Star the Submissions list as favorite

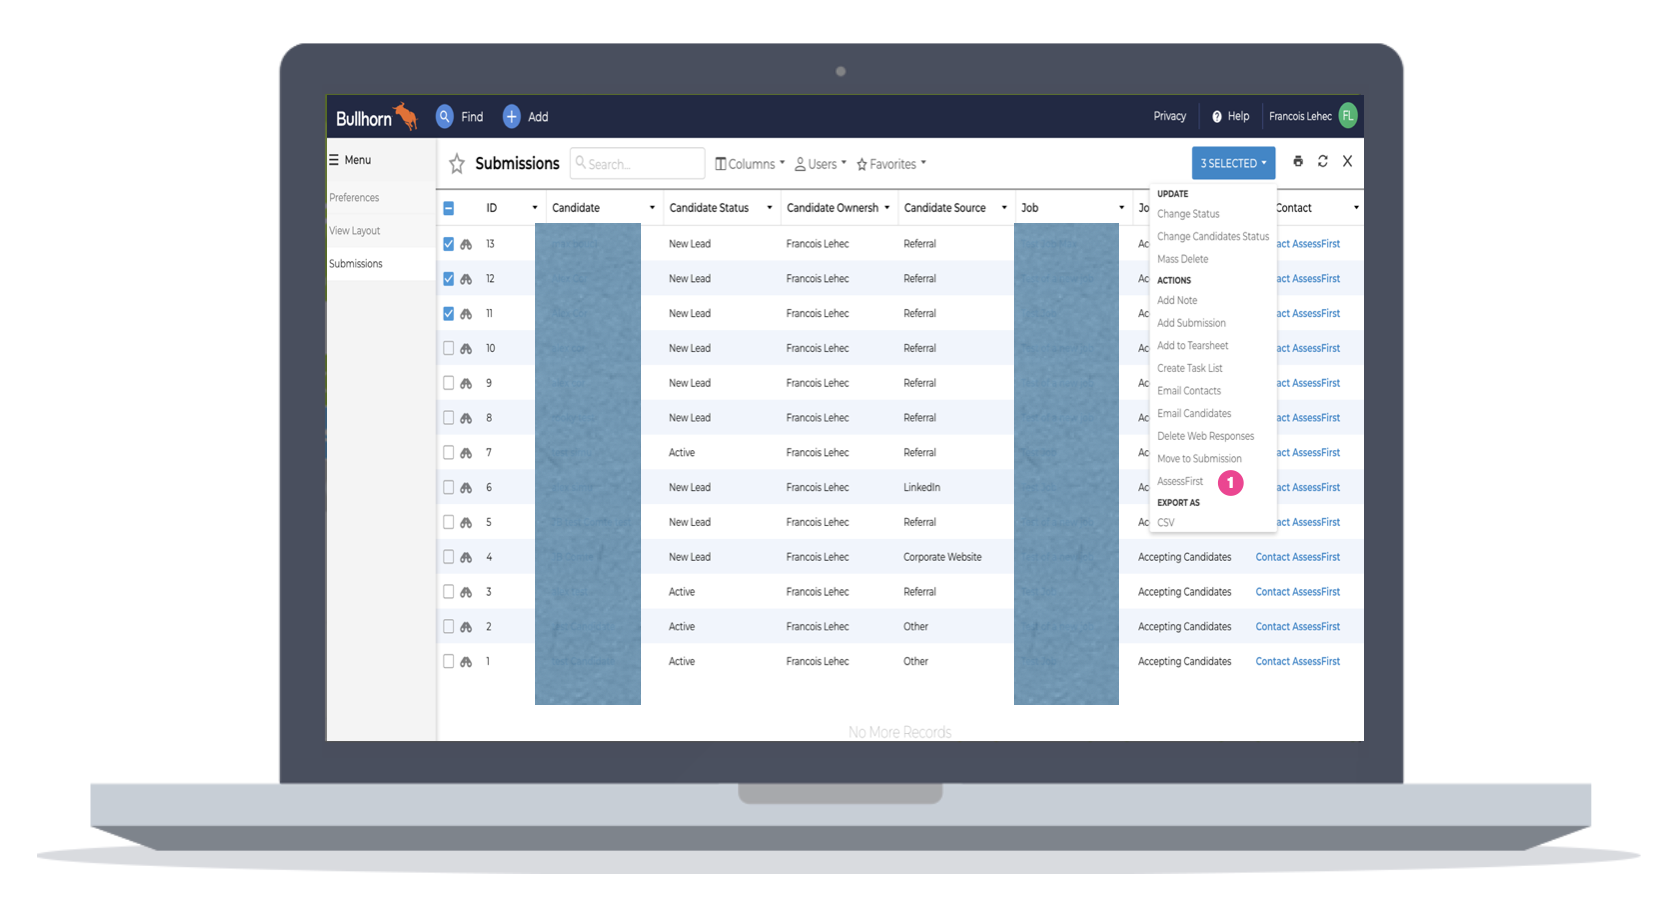pyautogui.click(x=457, y=163)
